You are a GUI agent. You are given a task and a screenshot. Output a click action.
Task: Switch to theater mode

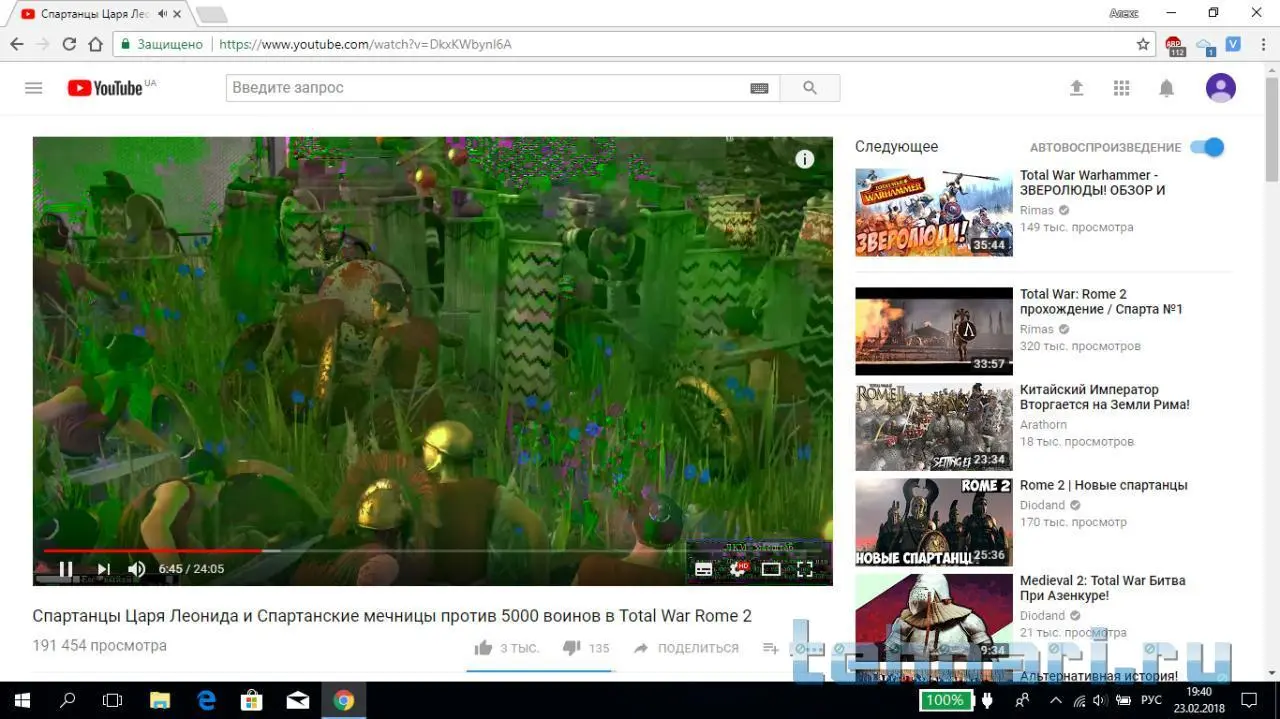[771, 569]
